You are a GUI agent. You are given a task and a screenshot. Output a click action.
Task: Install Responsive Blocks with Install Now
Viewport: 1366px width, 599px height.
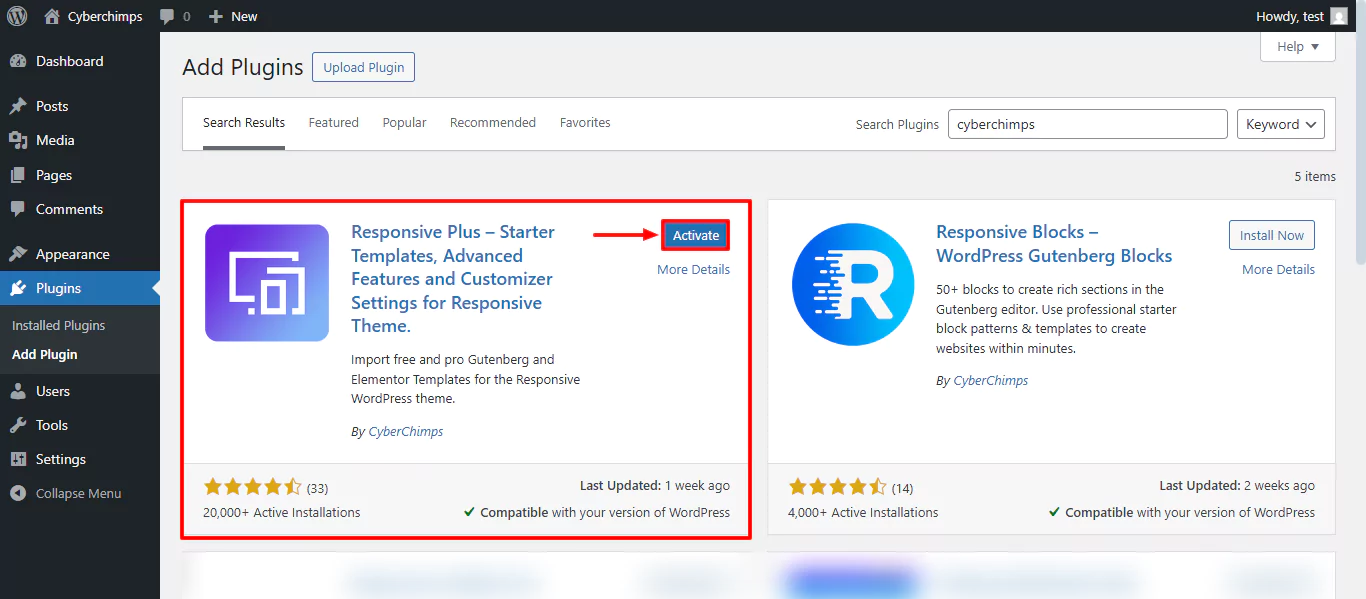tap(1272, 235)
